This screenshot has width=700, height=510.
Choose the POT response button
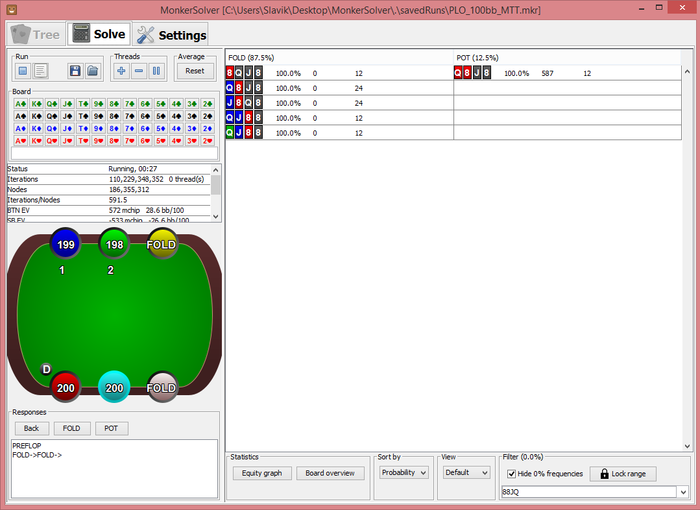click(111, 428)
